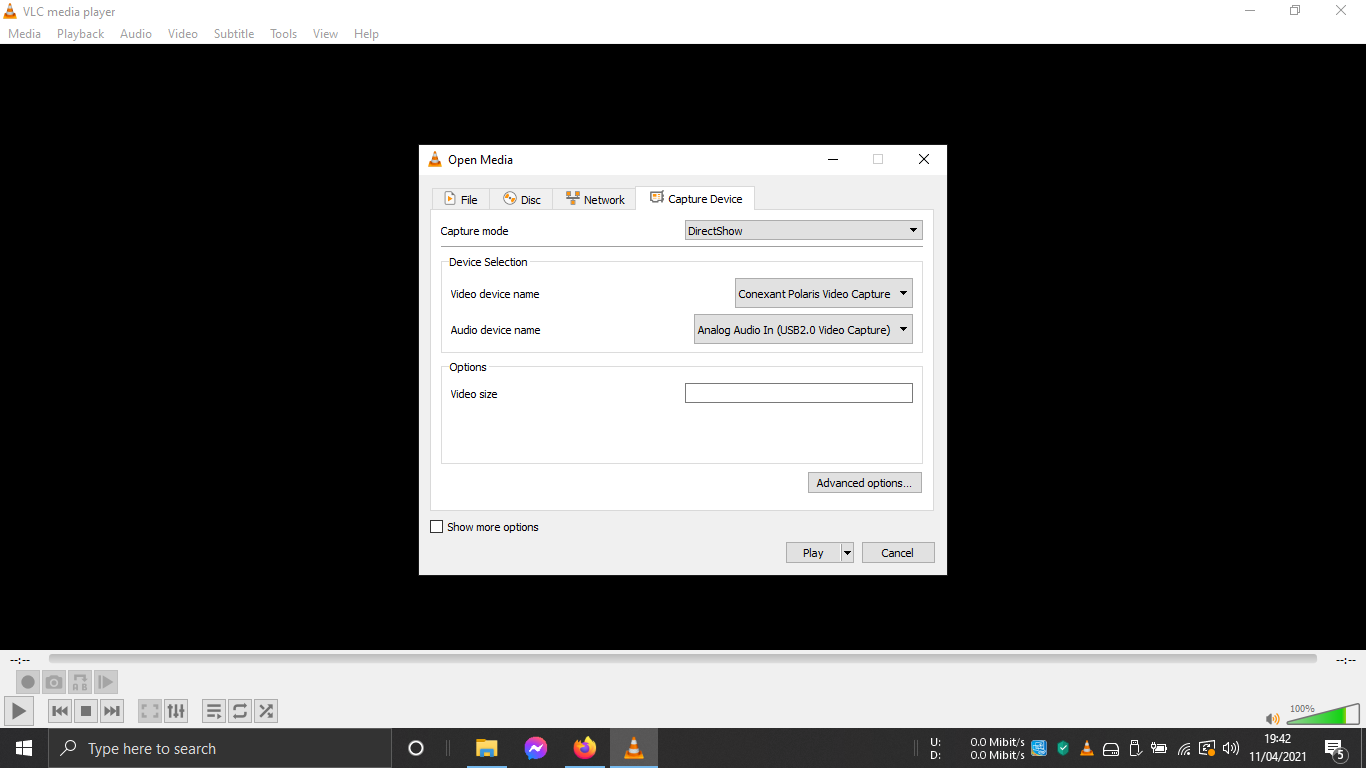This screenshot has width=1366, height=768.
Task: Click the Video size input field
Action: 798,393
